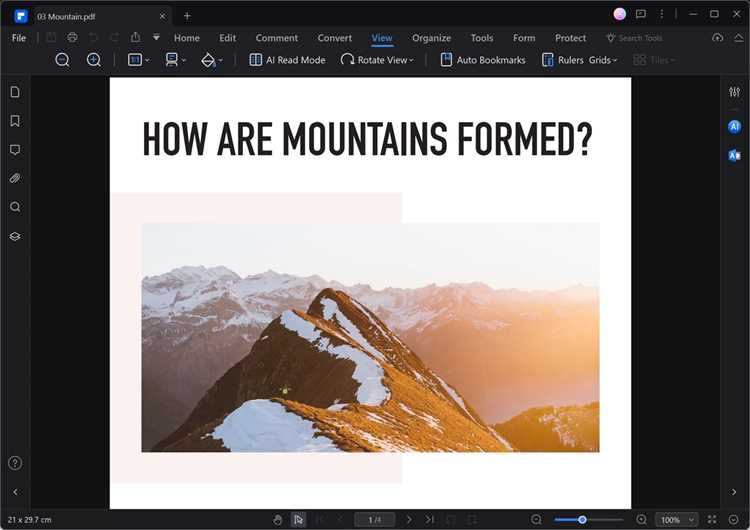Click the circled down arrow status icon
This screenshot has height=530, width=750.
pos(733,519)
